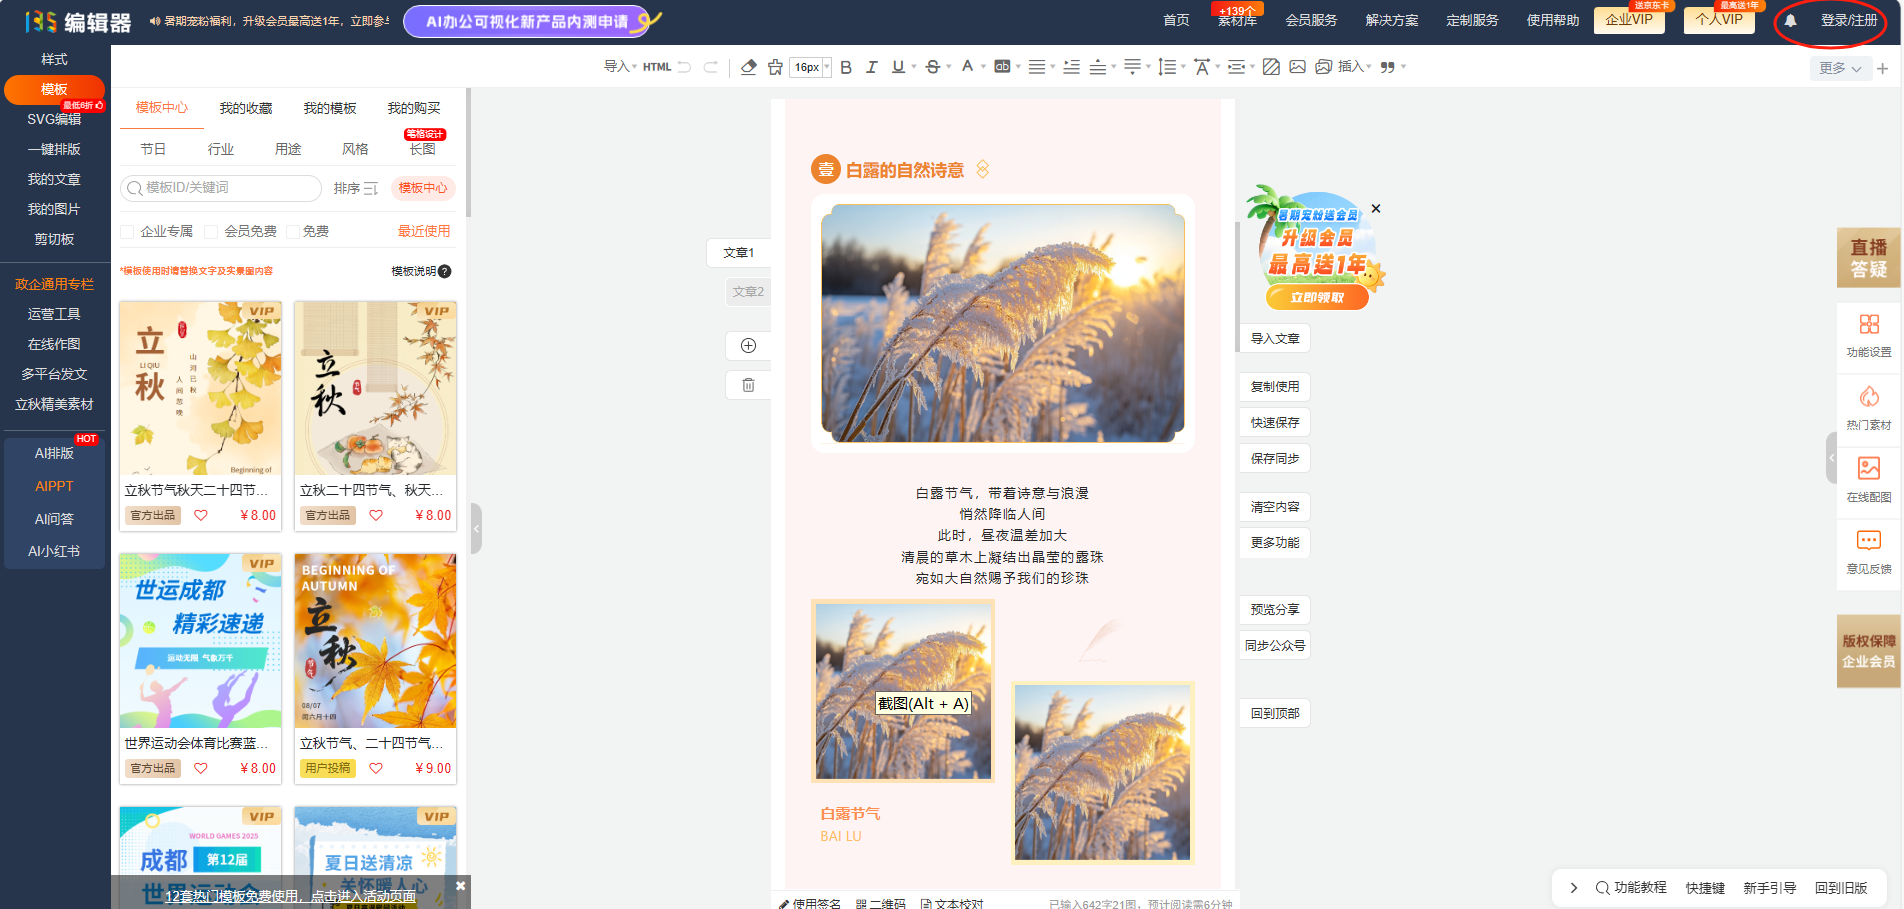Toggle bold formatting in the toolbar
The width and height of the screenshot is (1904, 909).
(846, 67)
